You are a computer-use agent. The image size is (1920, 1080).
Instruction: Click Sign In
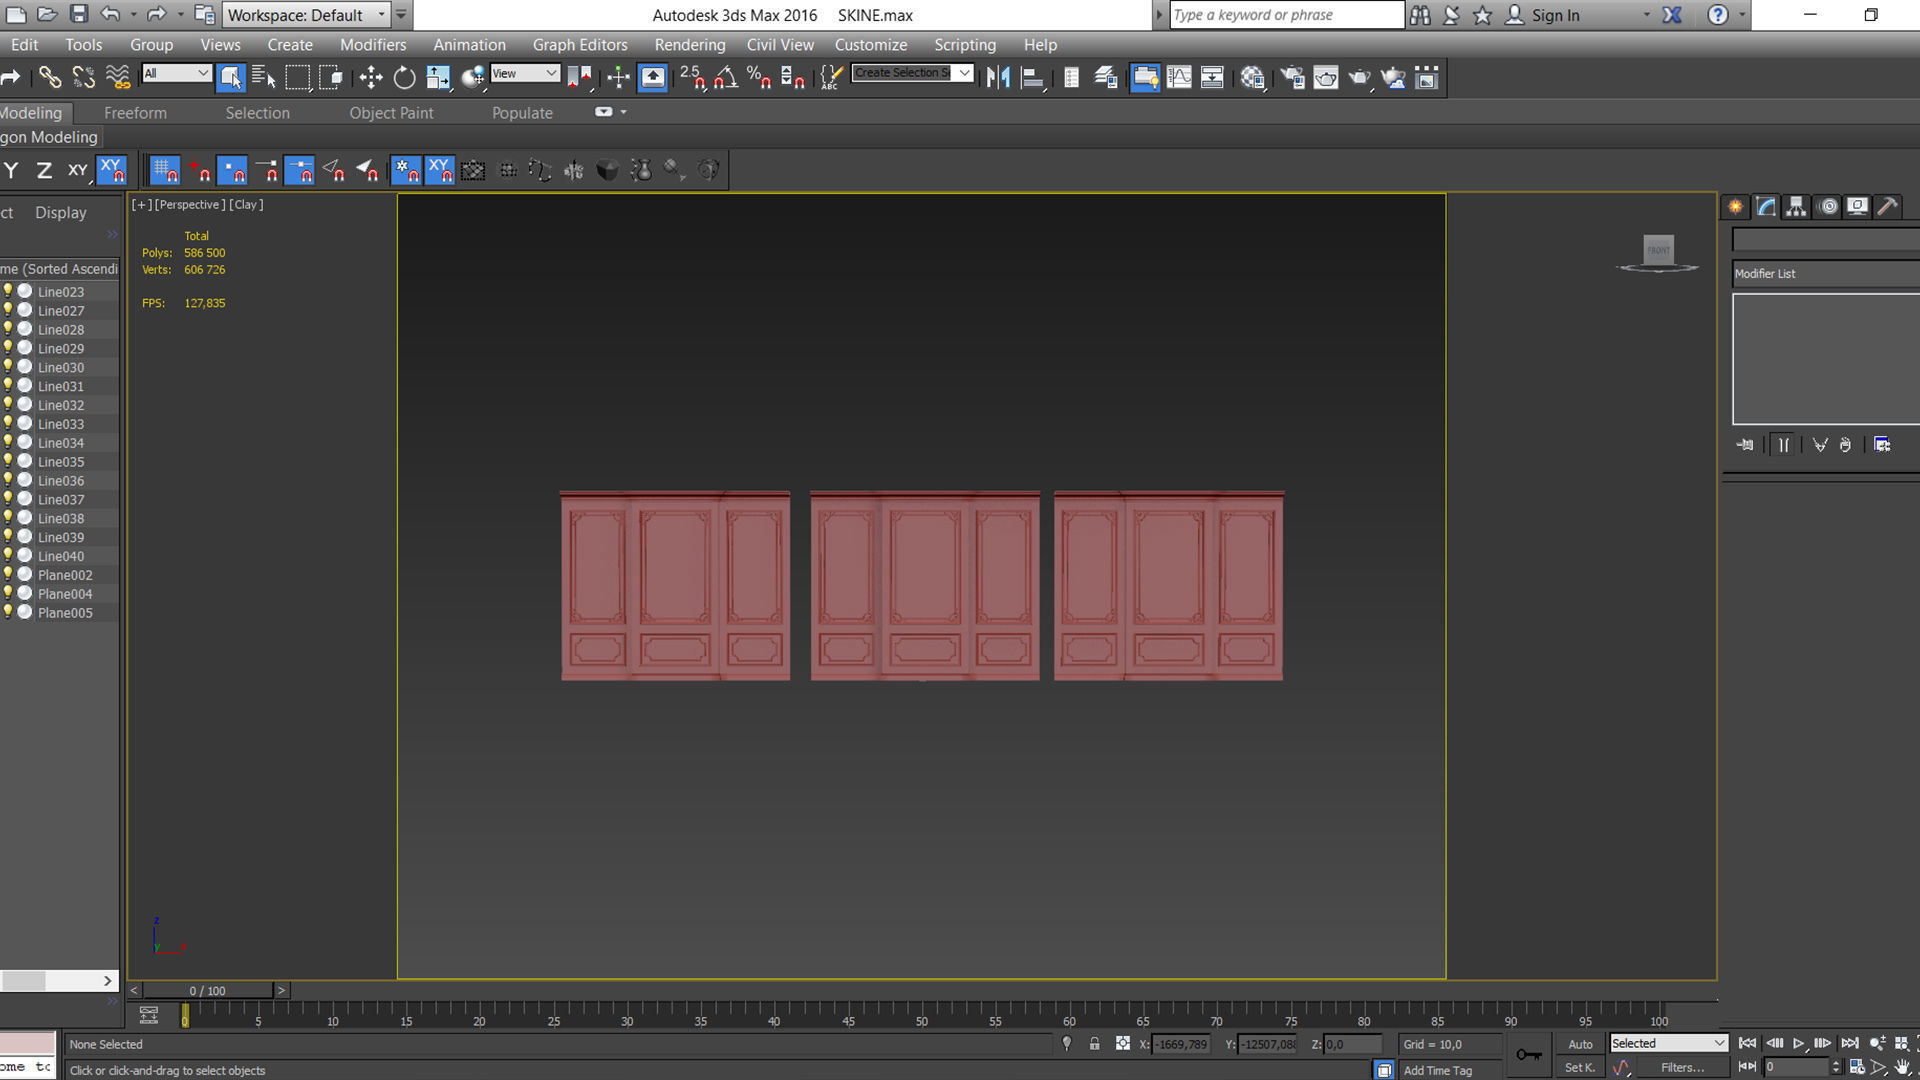tap(1555, 15)
